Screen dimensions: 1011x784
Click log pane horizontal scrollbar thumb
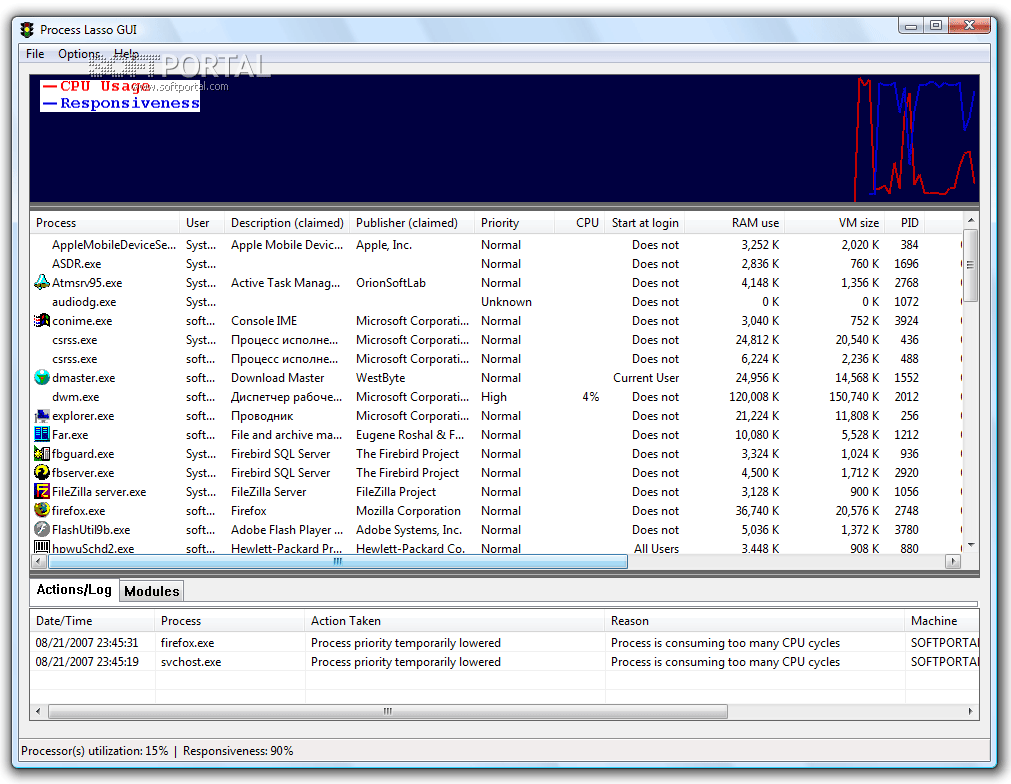click(388, 711)
